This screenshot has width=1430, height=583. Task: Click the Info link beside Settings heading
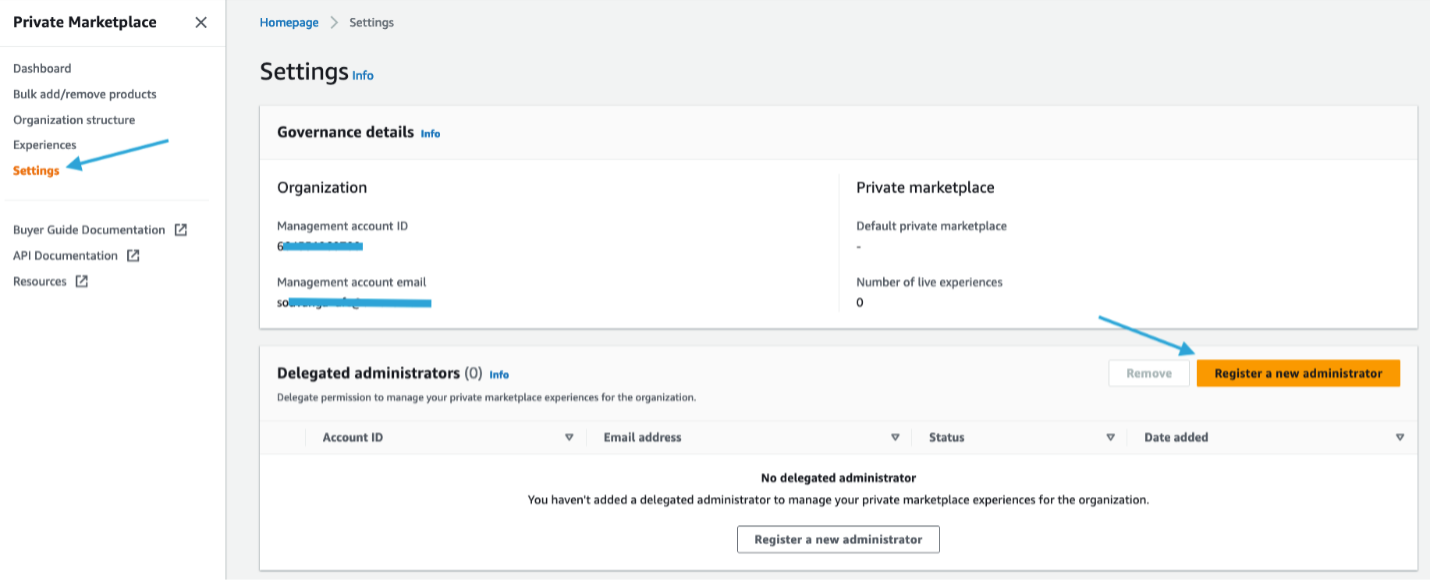click(x=363, y=75)
